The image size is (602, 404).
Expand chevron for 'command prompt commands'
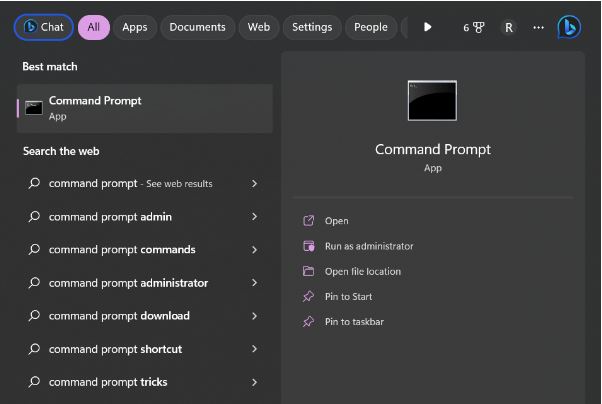pos(254,250)
